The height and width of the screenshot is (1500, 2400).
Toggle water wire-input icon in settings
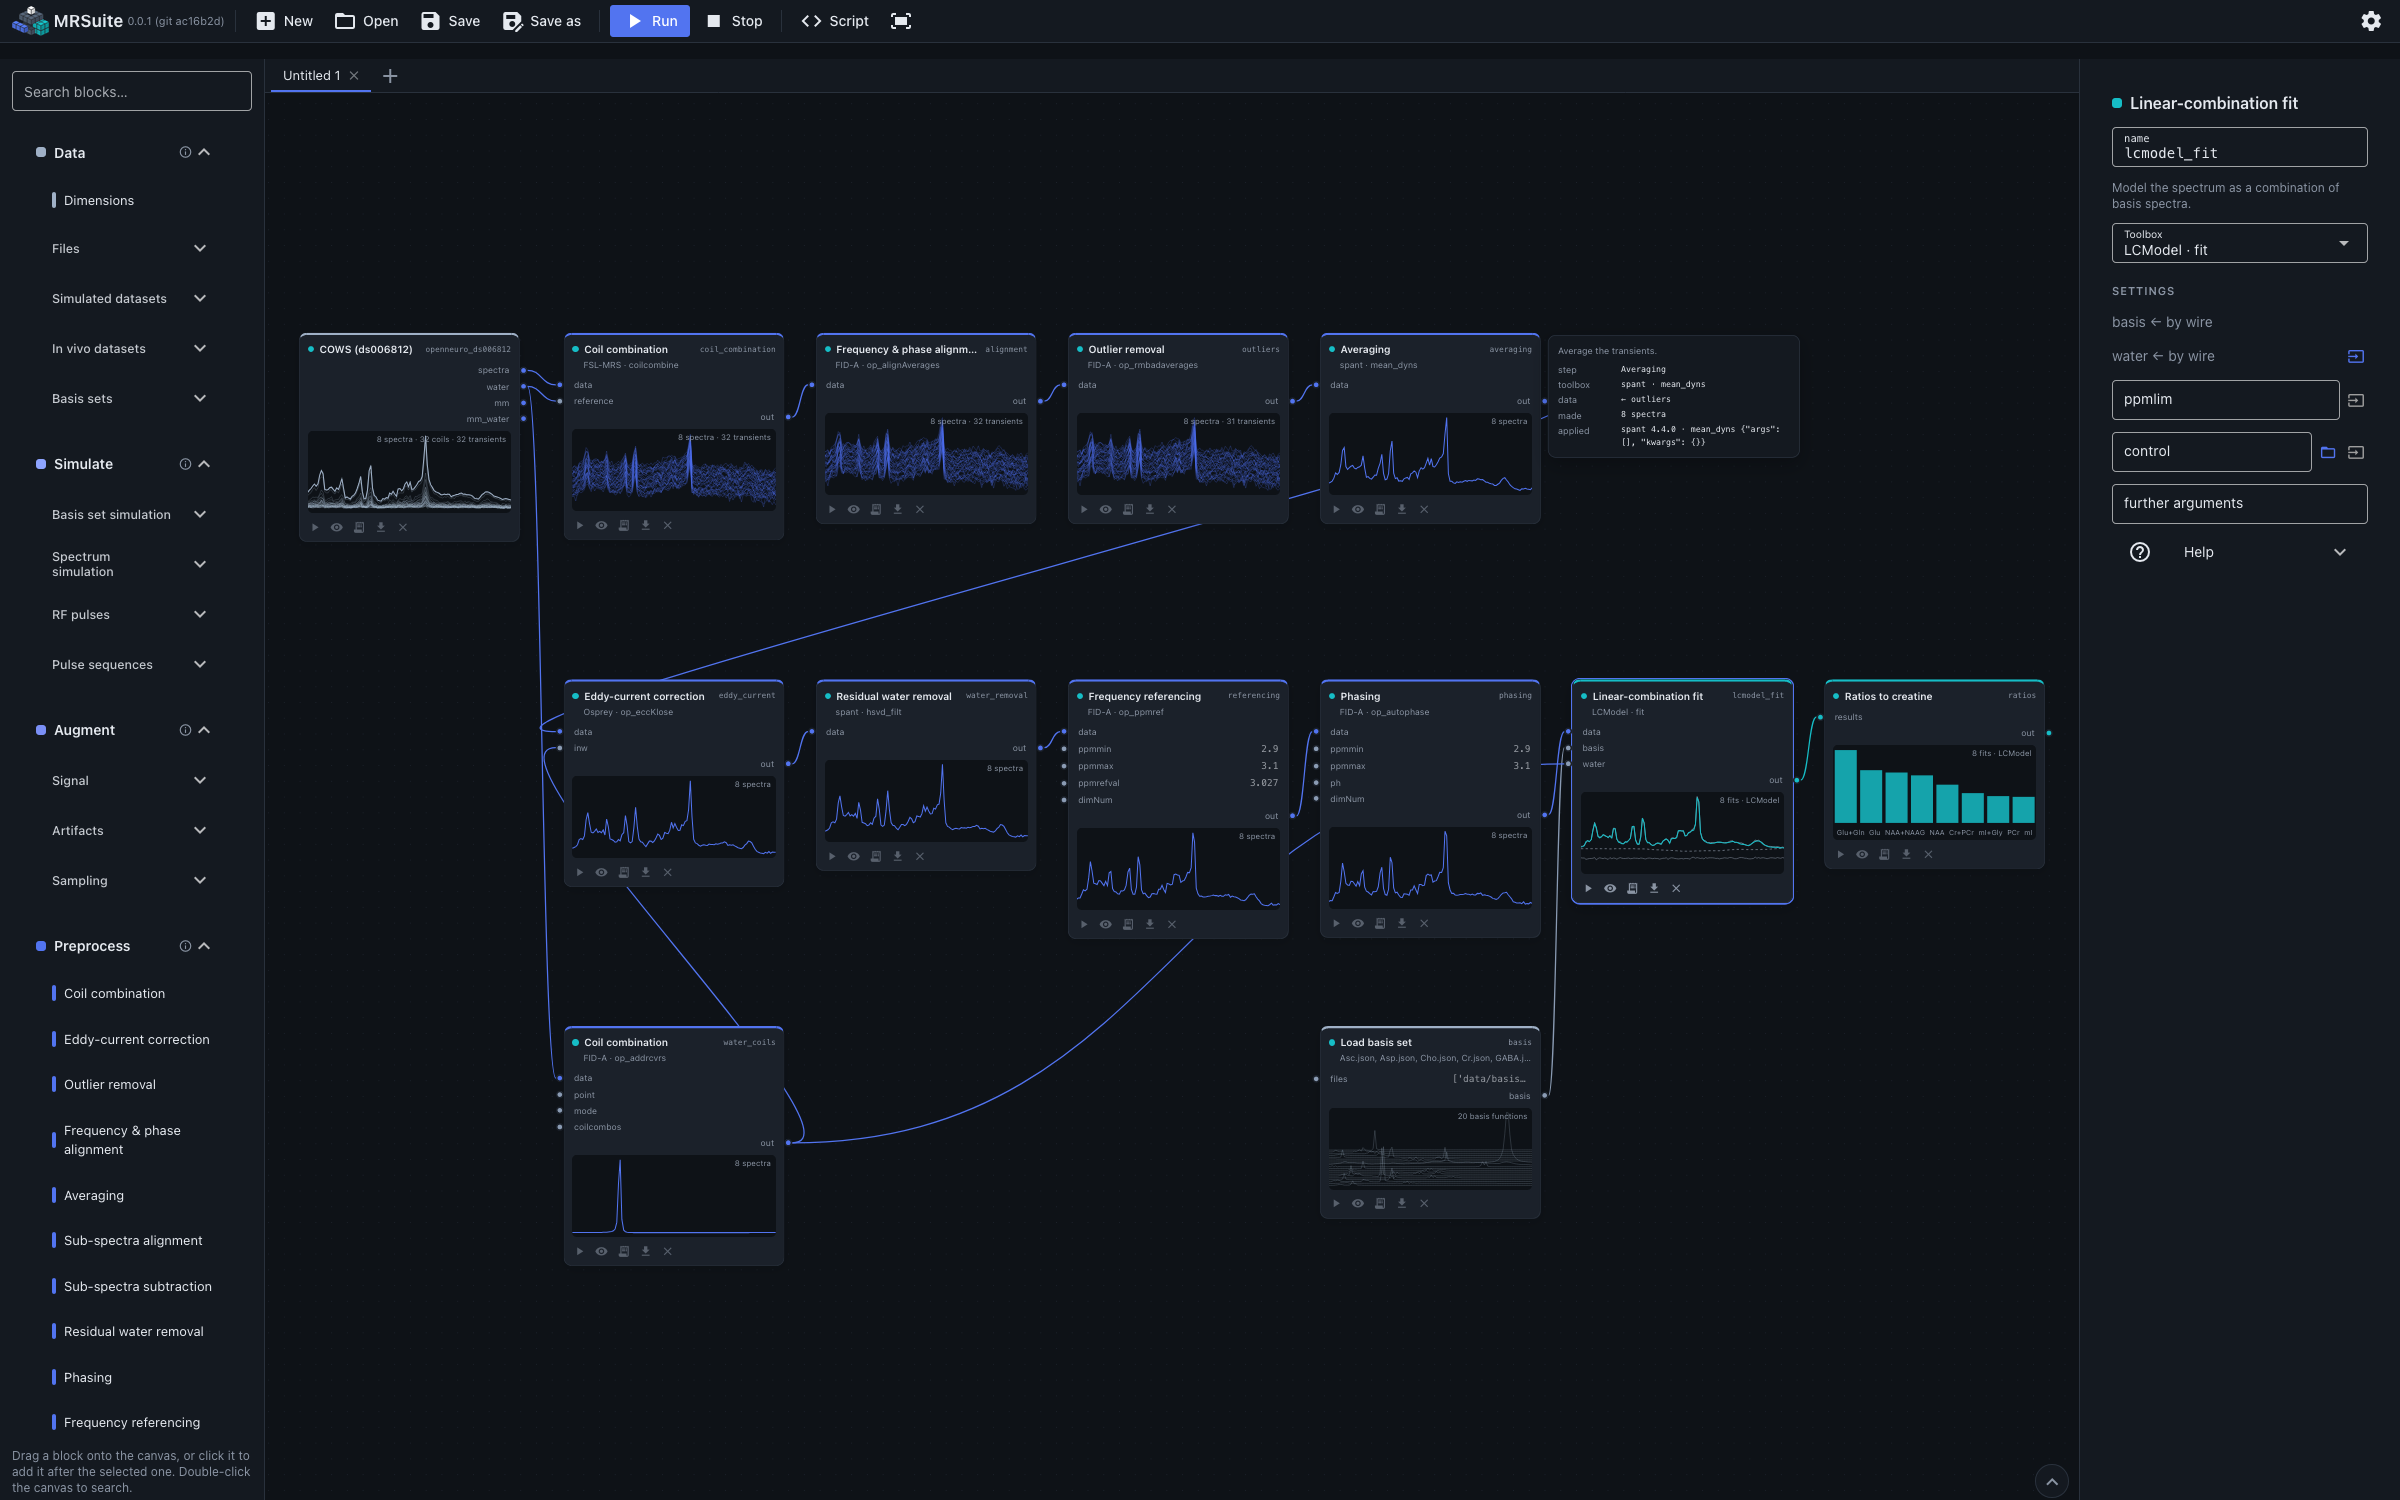click(2356, 356)
